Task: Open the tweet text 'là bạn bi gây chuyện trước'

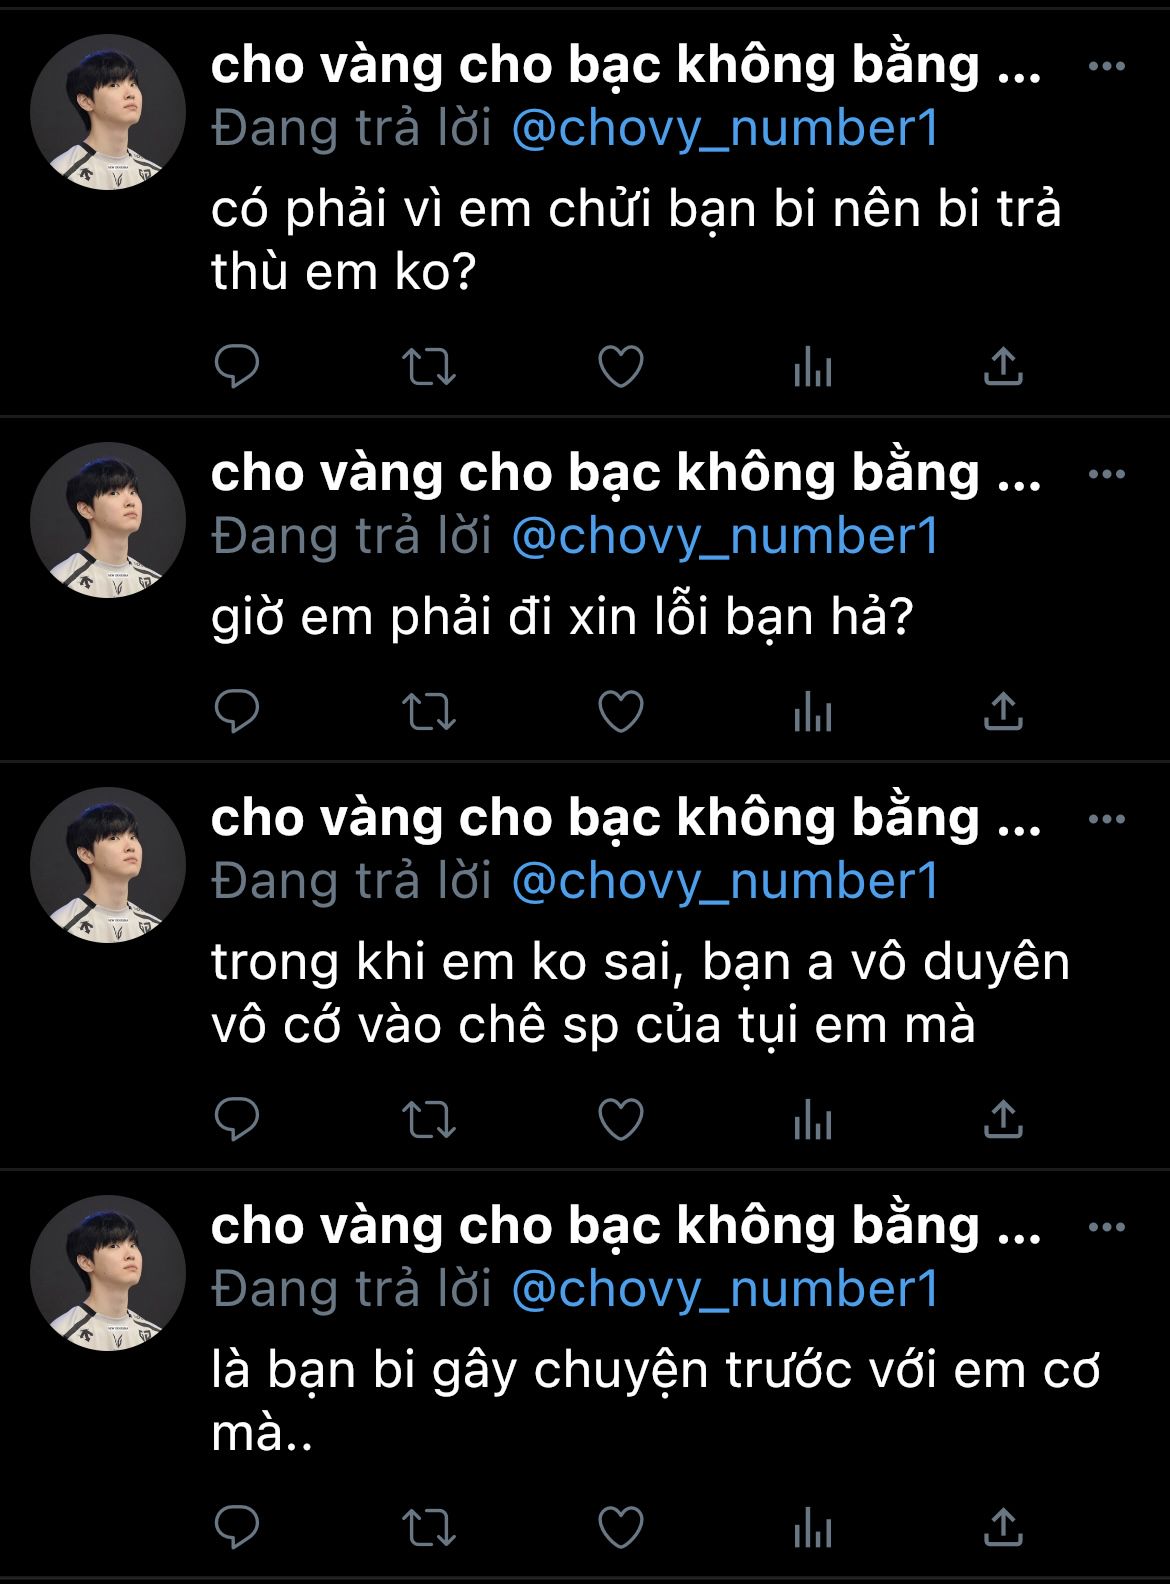Action: click(655, 1401)
